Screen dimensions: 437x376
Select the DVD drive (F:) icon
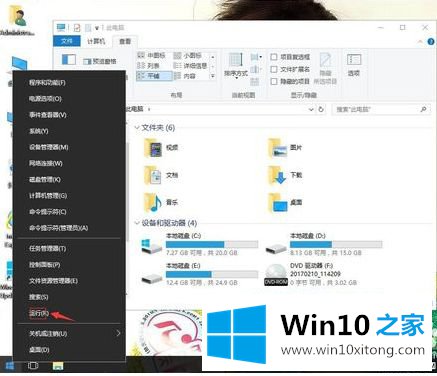coord(276,275)
